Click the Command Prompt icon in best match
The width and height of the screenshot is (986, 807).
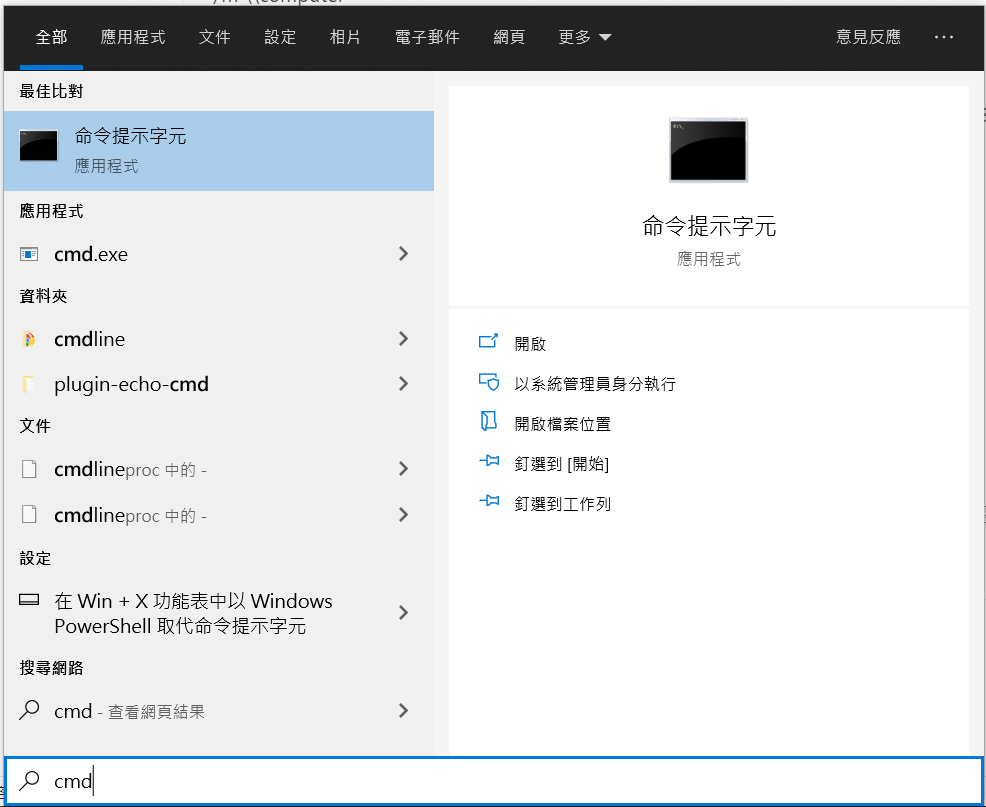39,145
